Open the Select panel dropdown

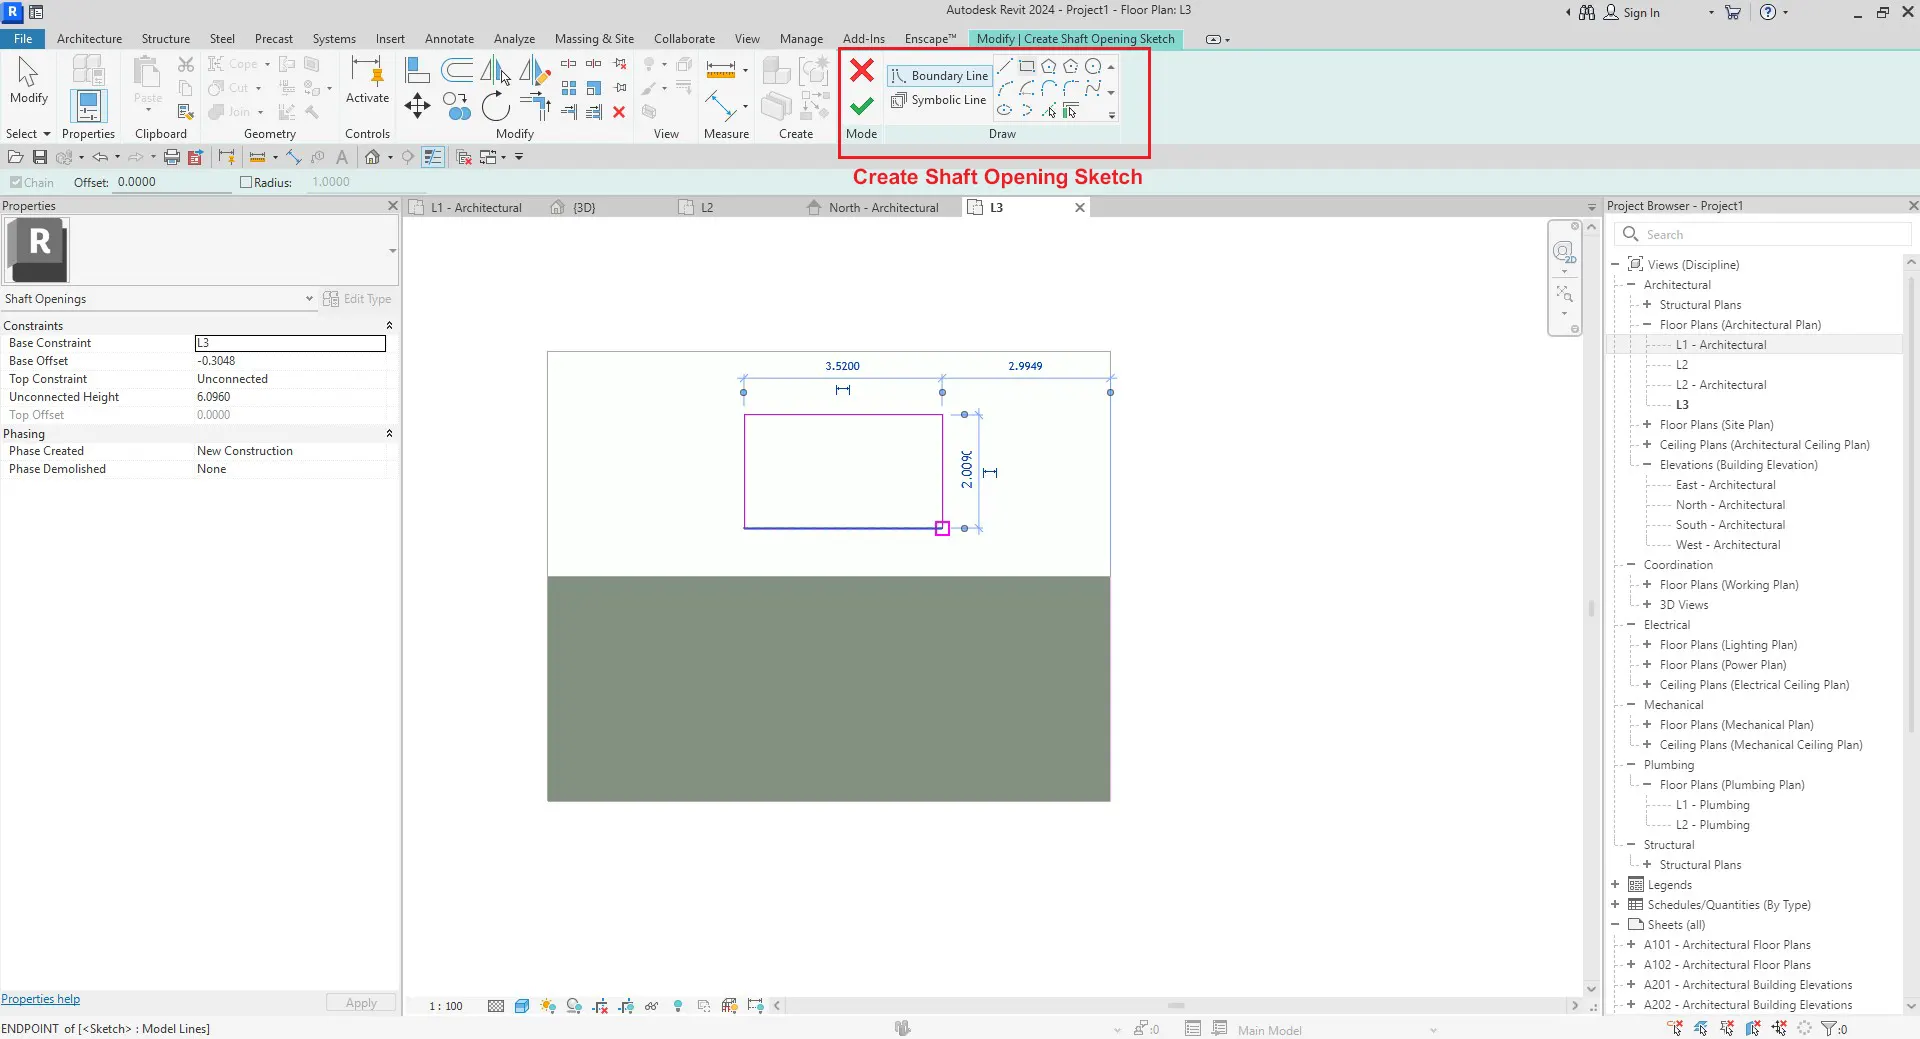28,134
